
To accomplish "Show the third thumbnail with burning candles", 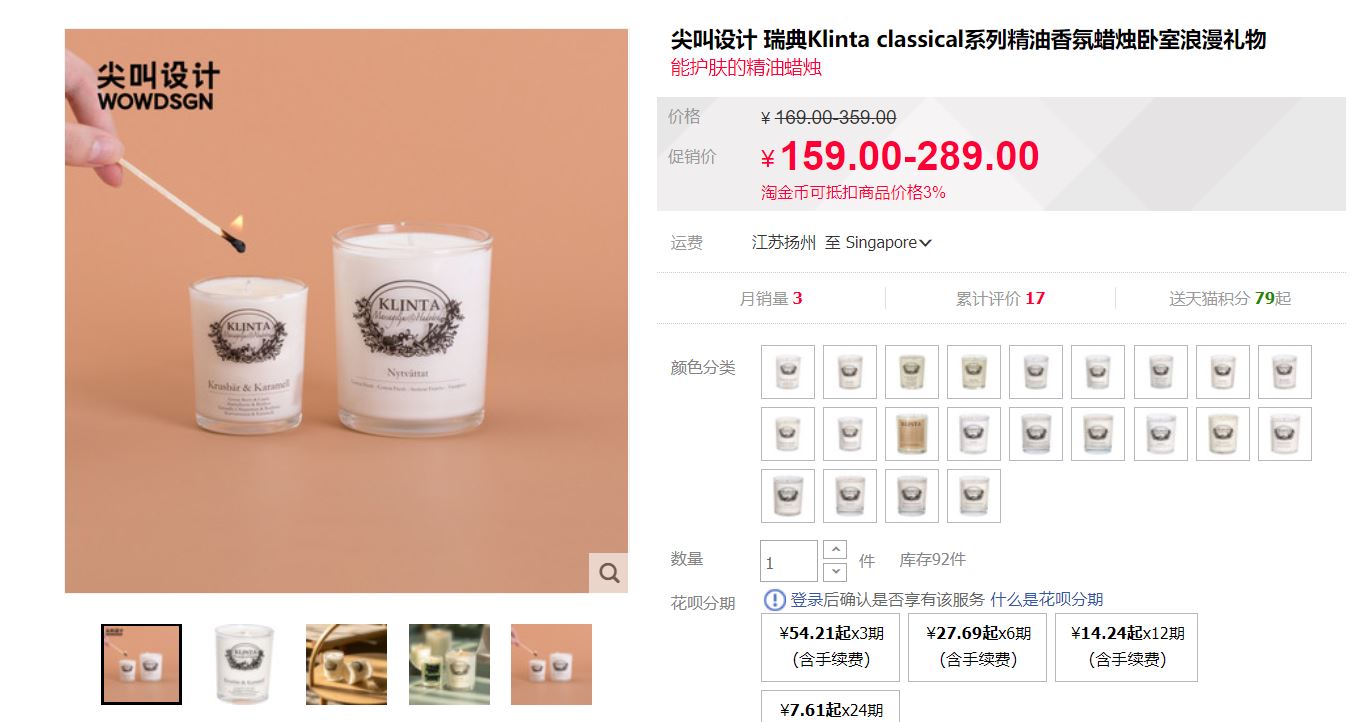I will coord(346,665).
